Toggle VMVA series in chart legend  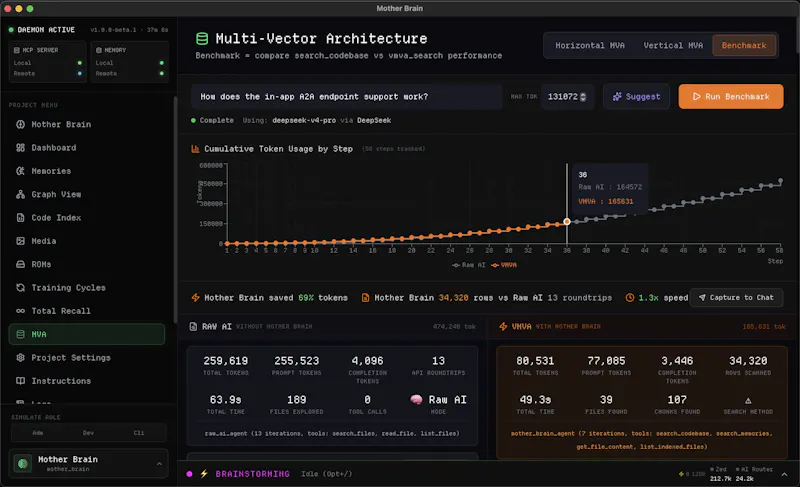504,265
